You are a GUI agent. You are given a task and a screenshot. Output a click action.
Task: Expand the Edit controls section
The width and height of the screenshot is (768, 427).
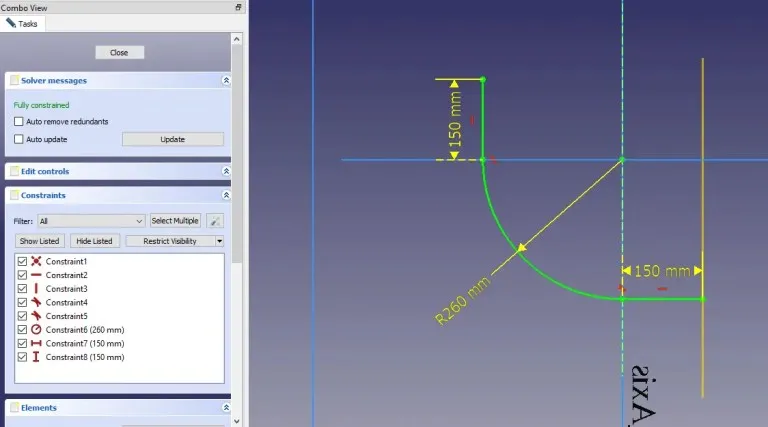226,171
